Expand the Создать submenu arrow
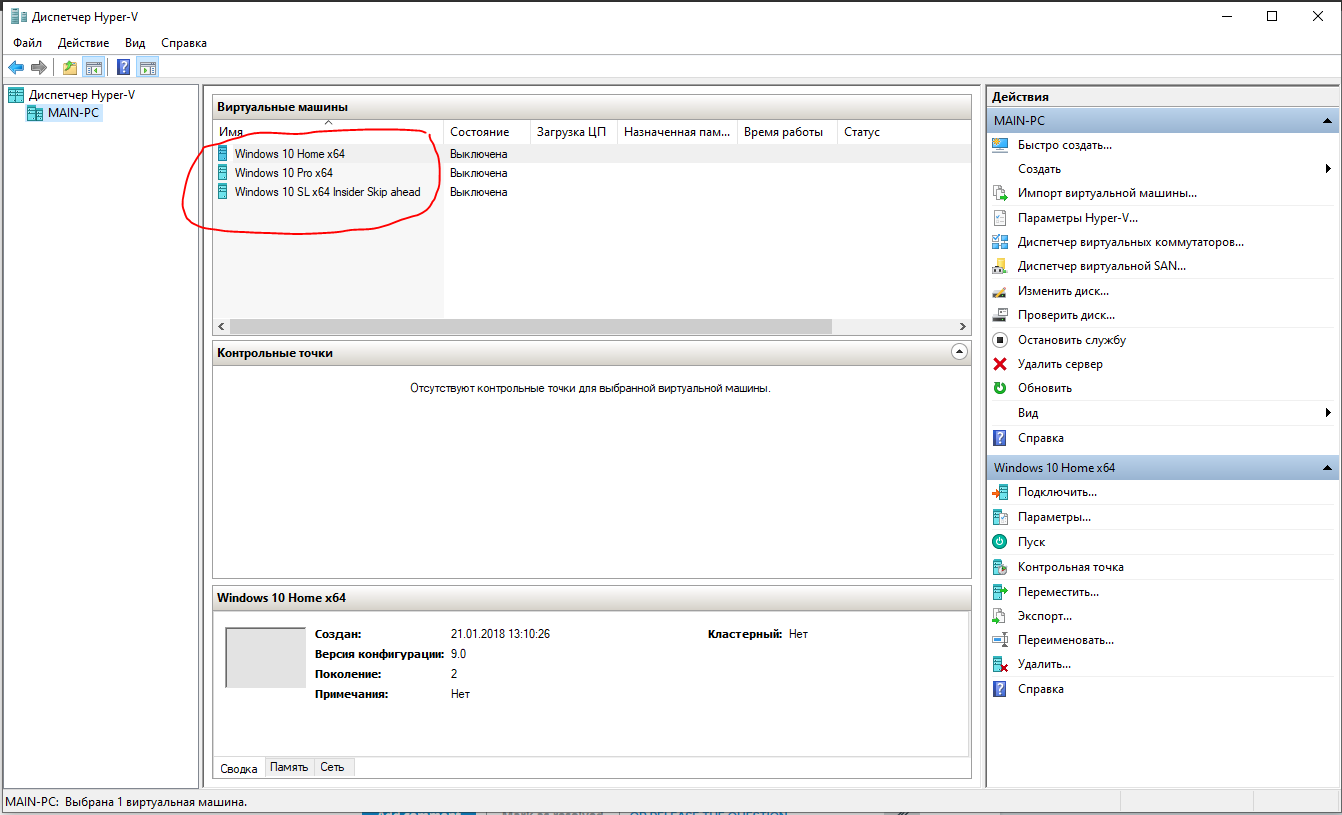 (x=1328, y=169)
